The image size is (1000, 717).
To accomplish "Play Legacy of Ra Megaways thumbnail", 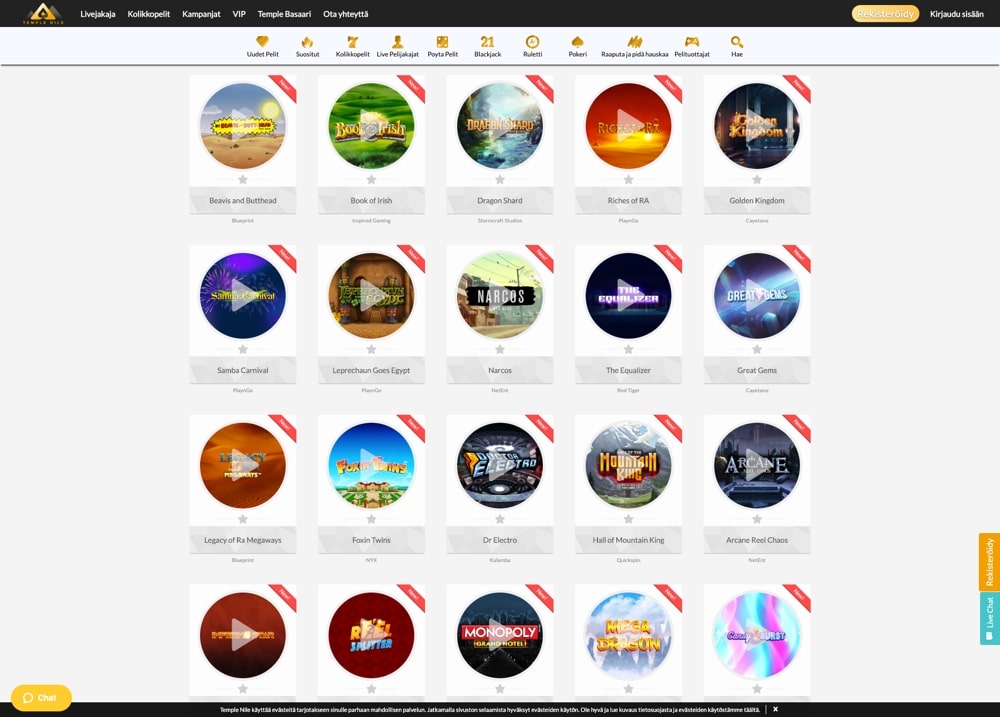I will click(242, 465).
